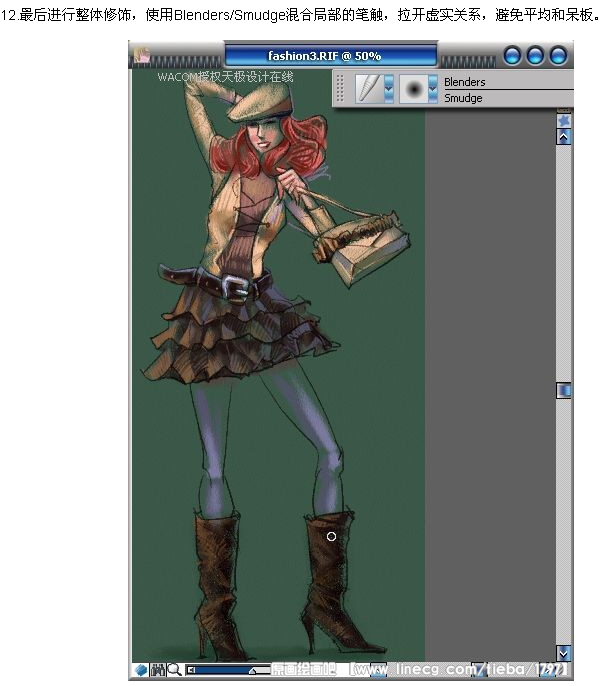Click the vertical scrollbar down arrow
Viewport: 601px width, 686px height.
[563, 653]
